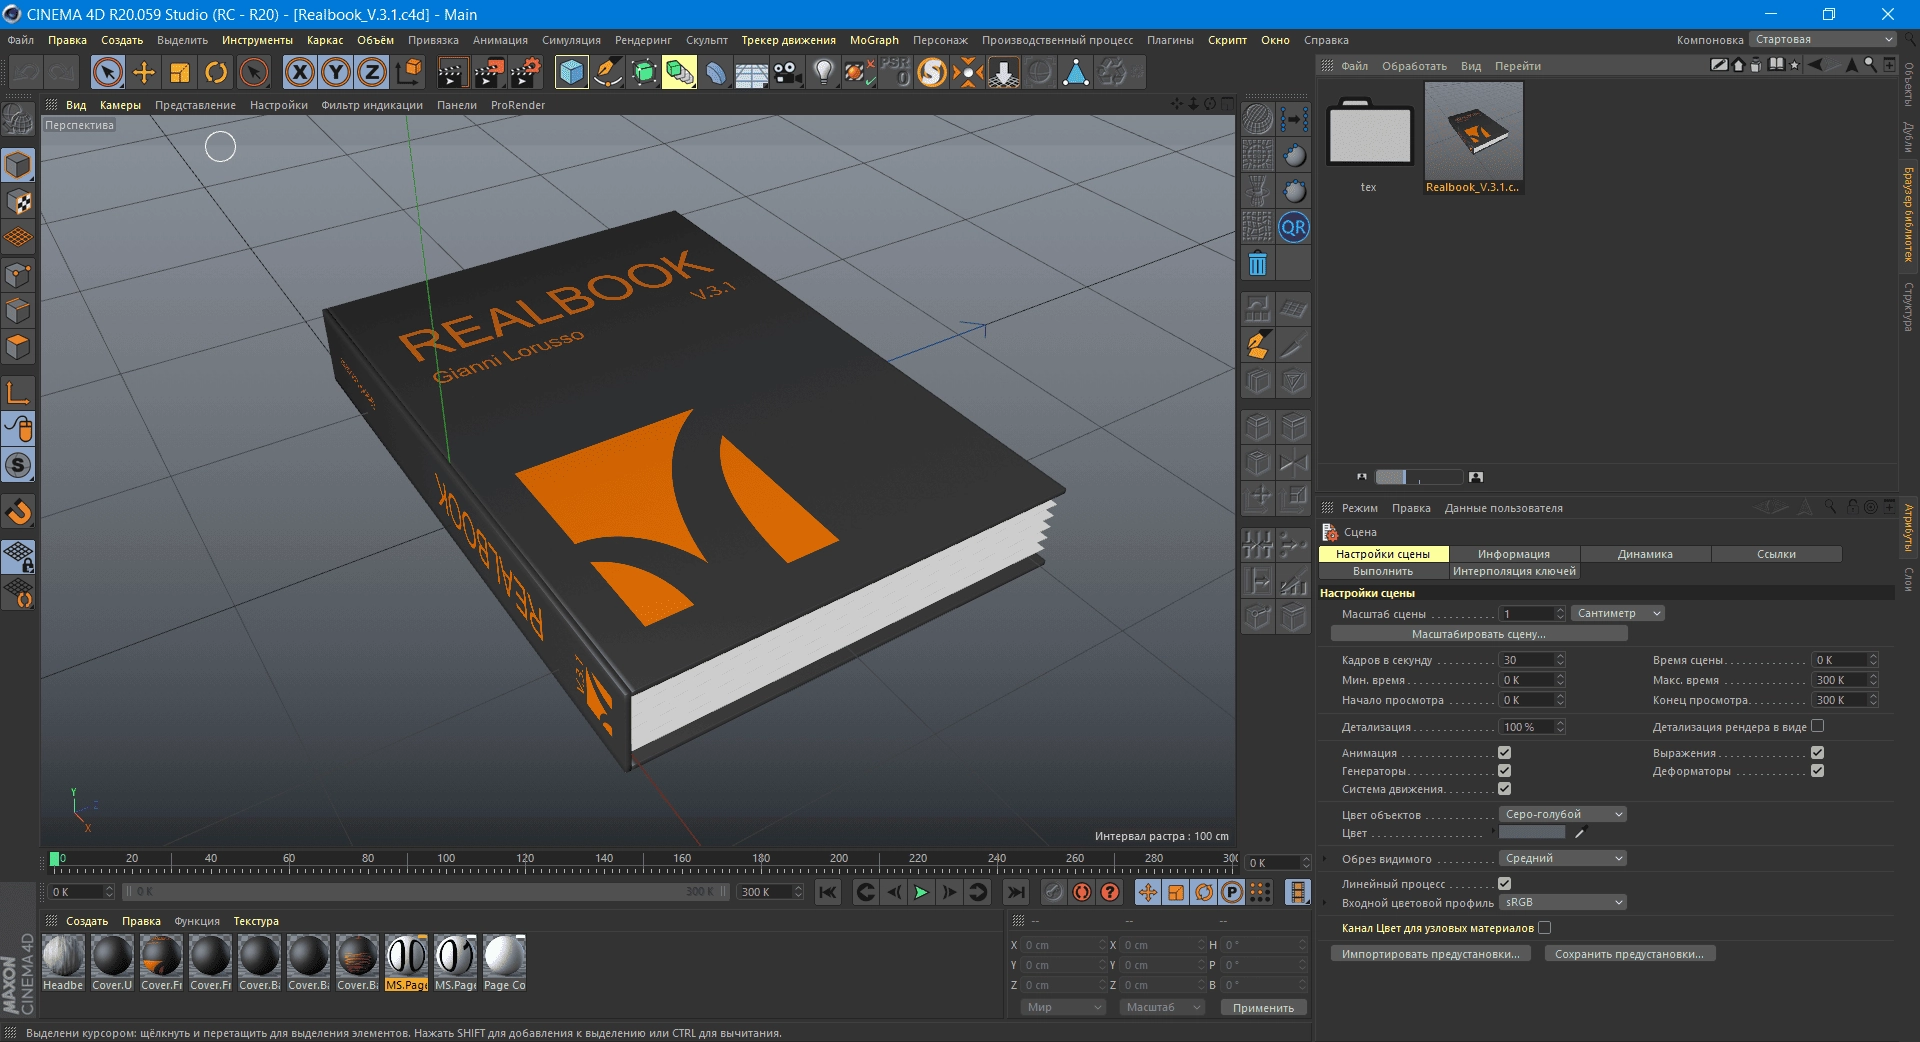Image resolution: width=1920 pixels, height=1042 pixels.
Task: Select the Scale tool icon
Action: coord(180,72)
